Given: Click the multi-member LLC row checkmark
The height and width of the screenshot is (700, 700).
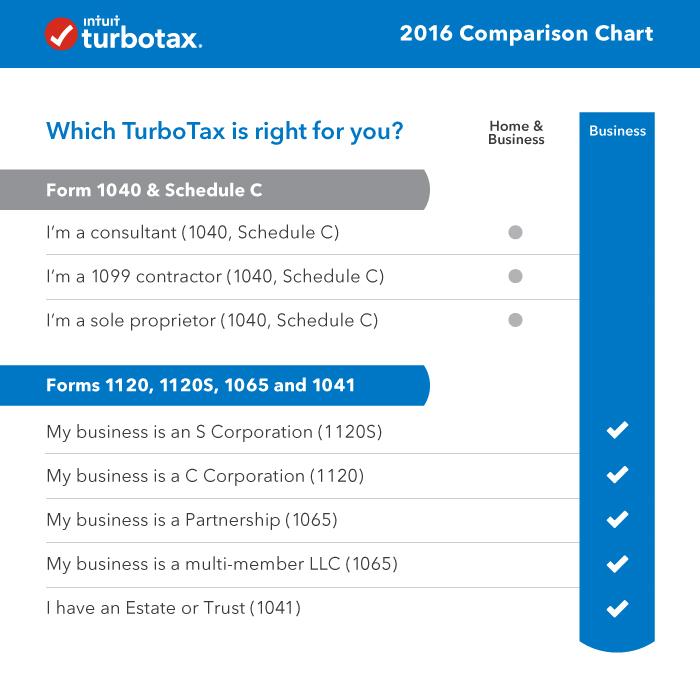Looking at the screenshot, I should [617, 564].
